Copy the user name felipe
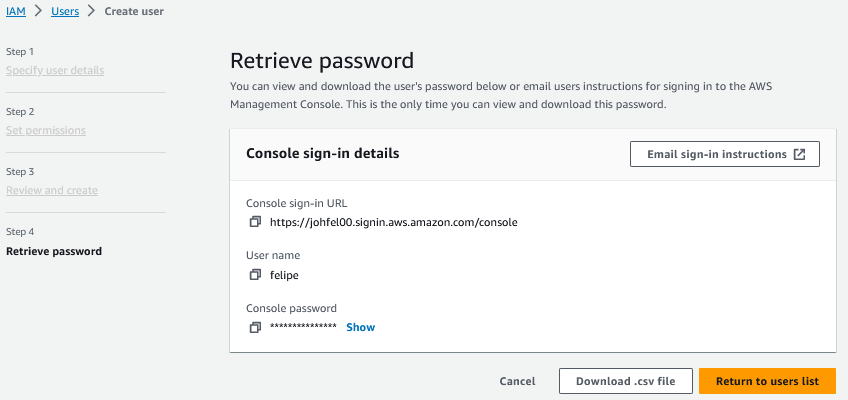The width and height of the screenshot is (848, 400). [x=255, y=275]
